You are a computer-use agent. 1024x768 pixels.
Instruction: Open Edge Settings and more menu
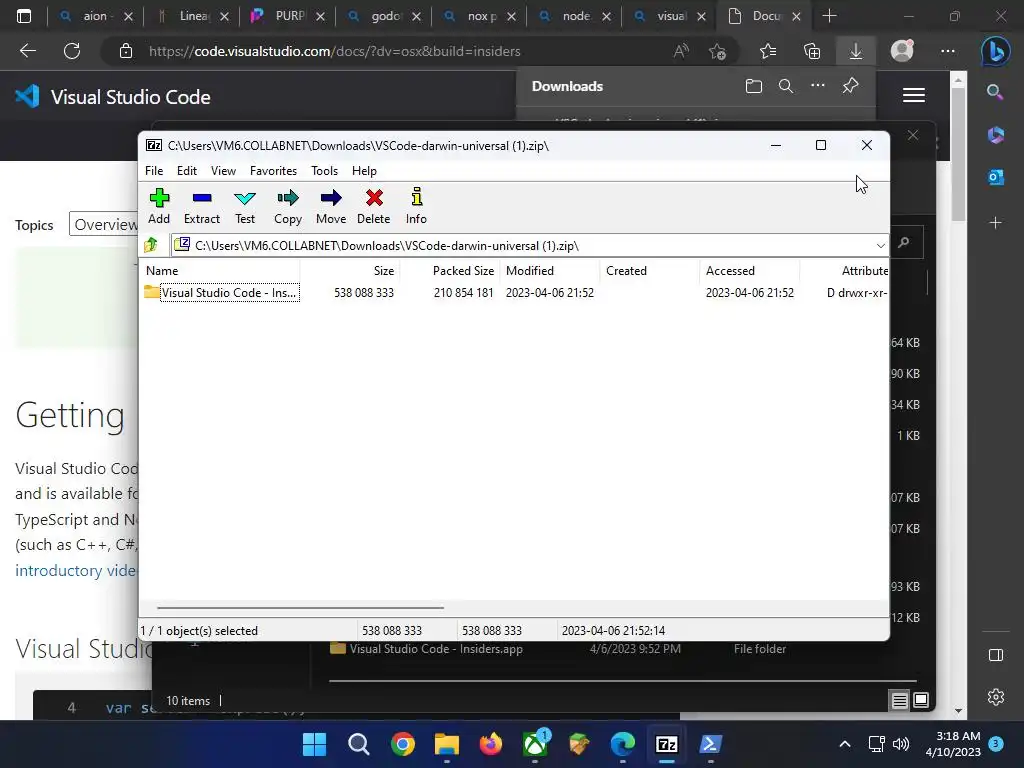[x=948, y=51]
